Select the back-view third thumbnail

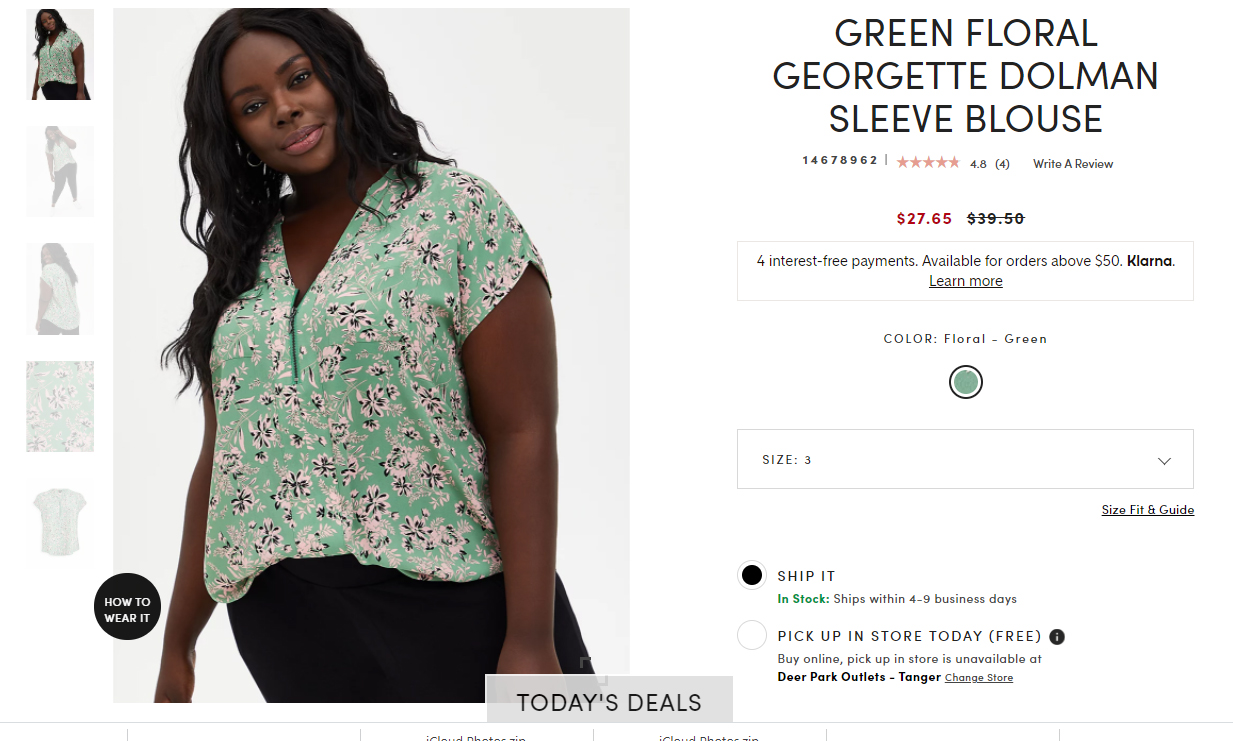pyautogui.click(x=60, y=288)
